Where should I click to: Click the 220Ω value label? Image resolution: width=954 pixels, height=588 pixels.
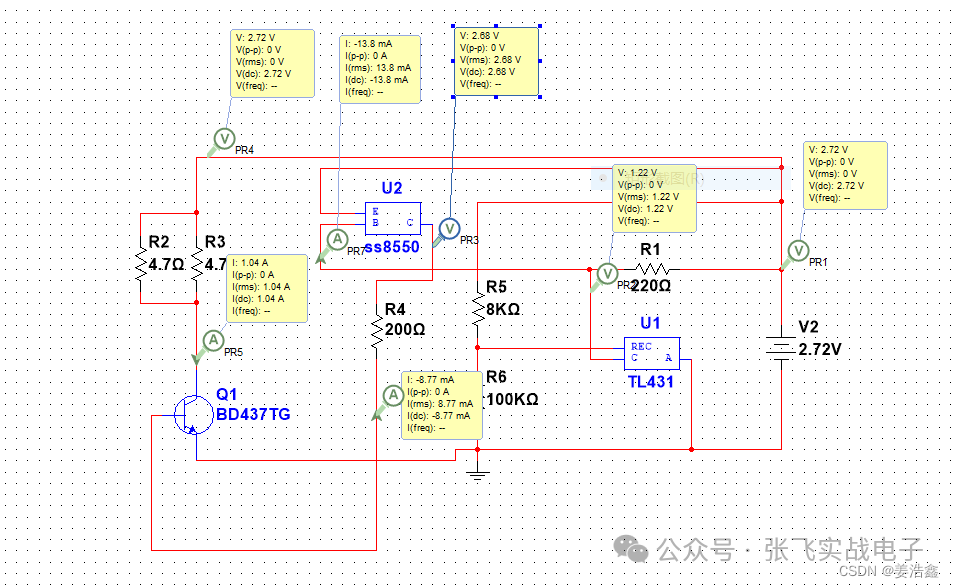coord(651,285)
